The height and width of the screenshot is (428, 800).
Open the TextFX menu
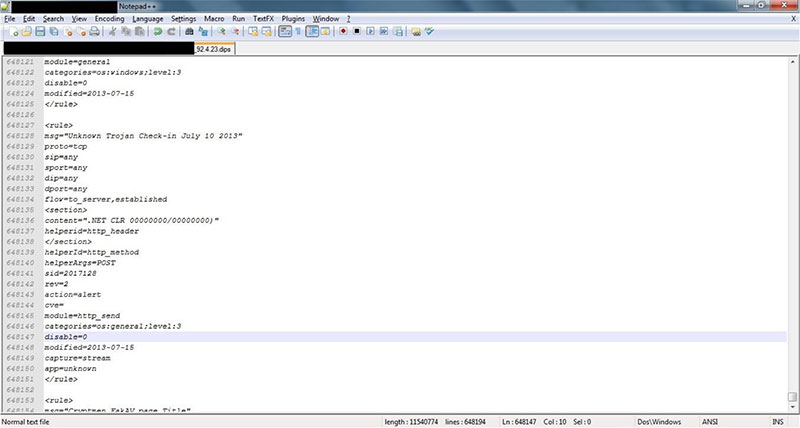(x=263, y=18)
